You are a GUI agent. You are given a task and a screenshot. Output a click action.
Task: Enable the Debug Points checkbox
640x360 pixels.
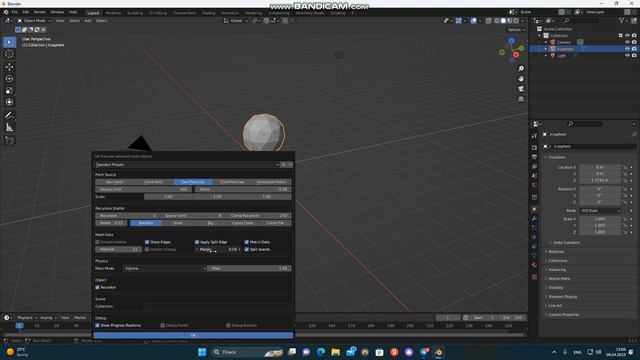162,325
